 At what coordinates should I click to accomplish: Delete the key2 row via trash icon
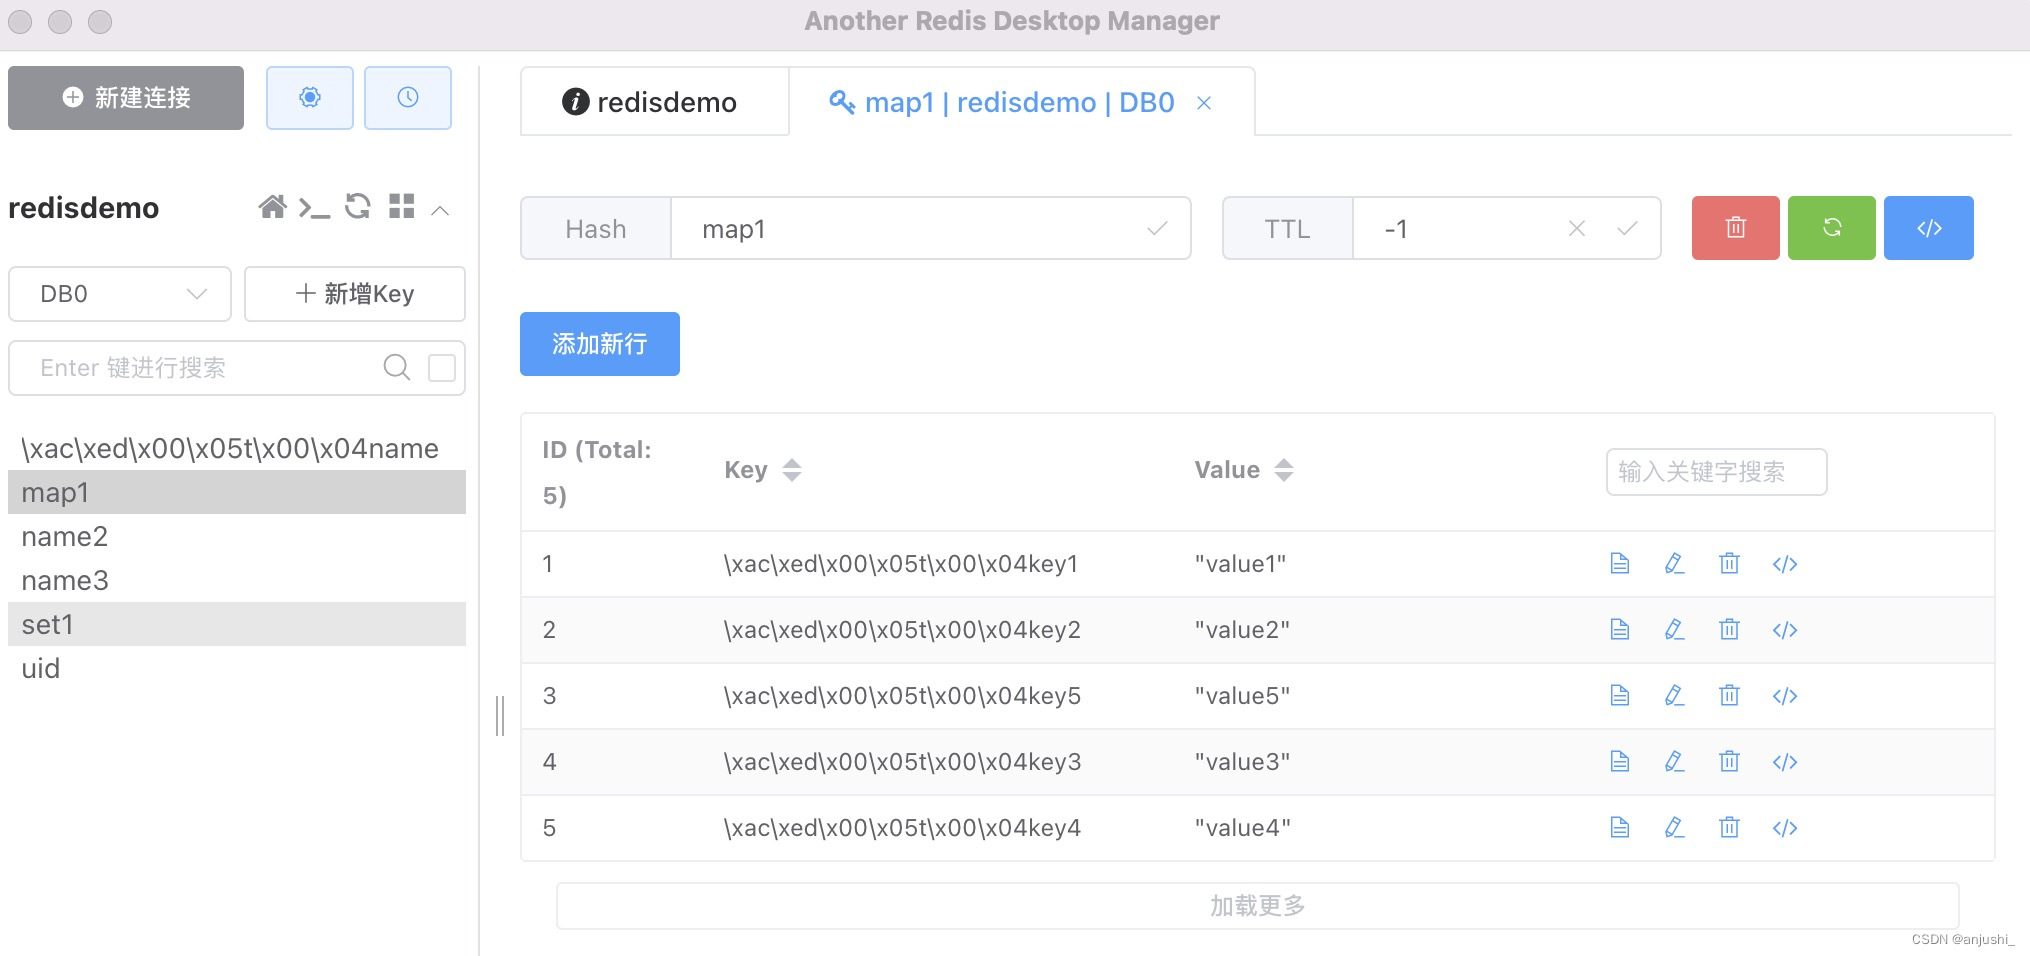[x=1730, y=629]
